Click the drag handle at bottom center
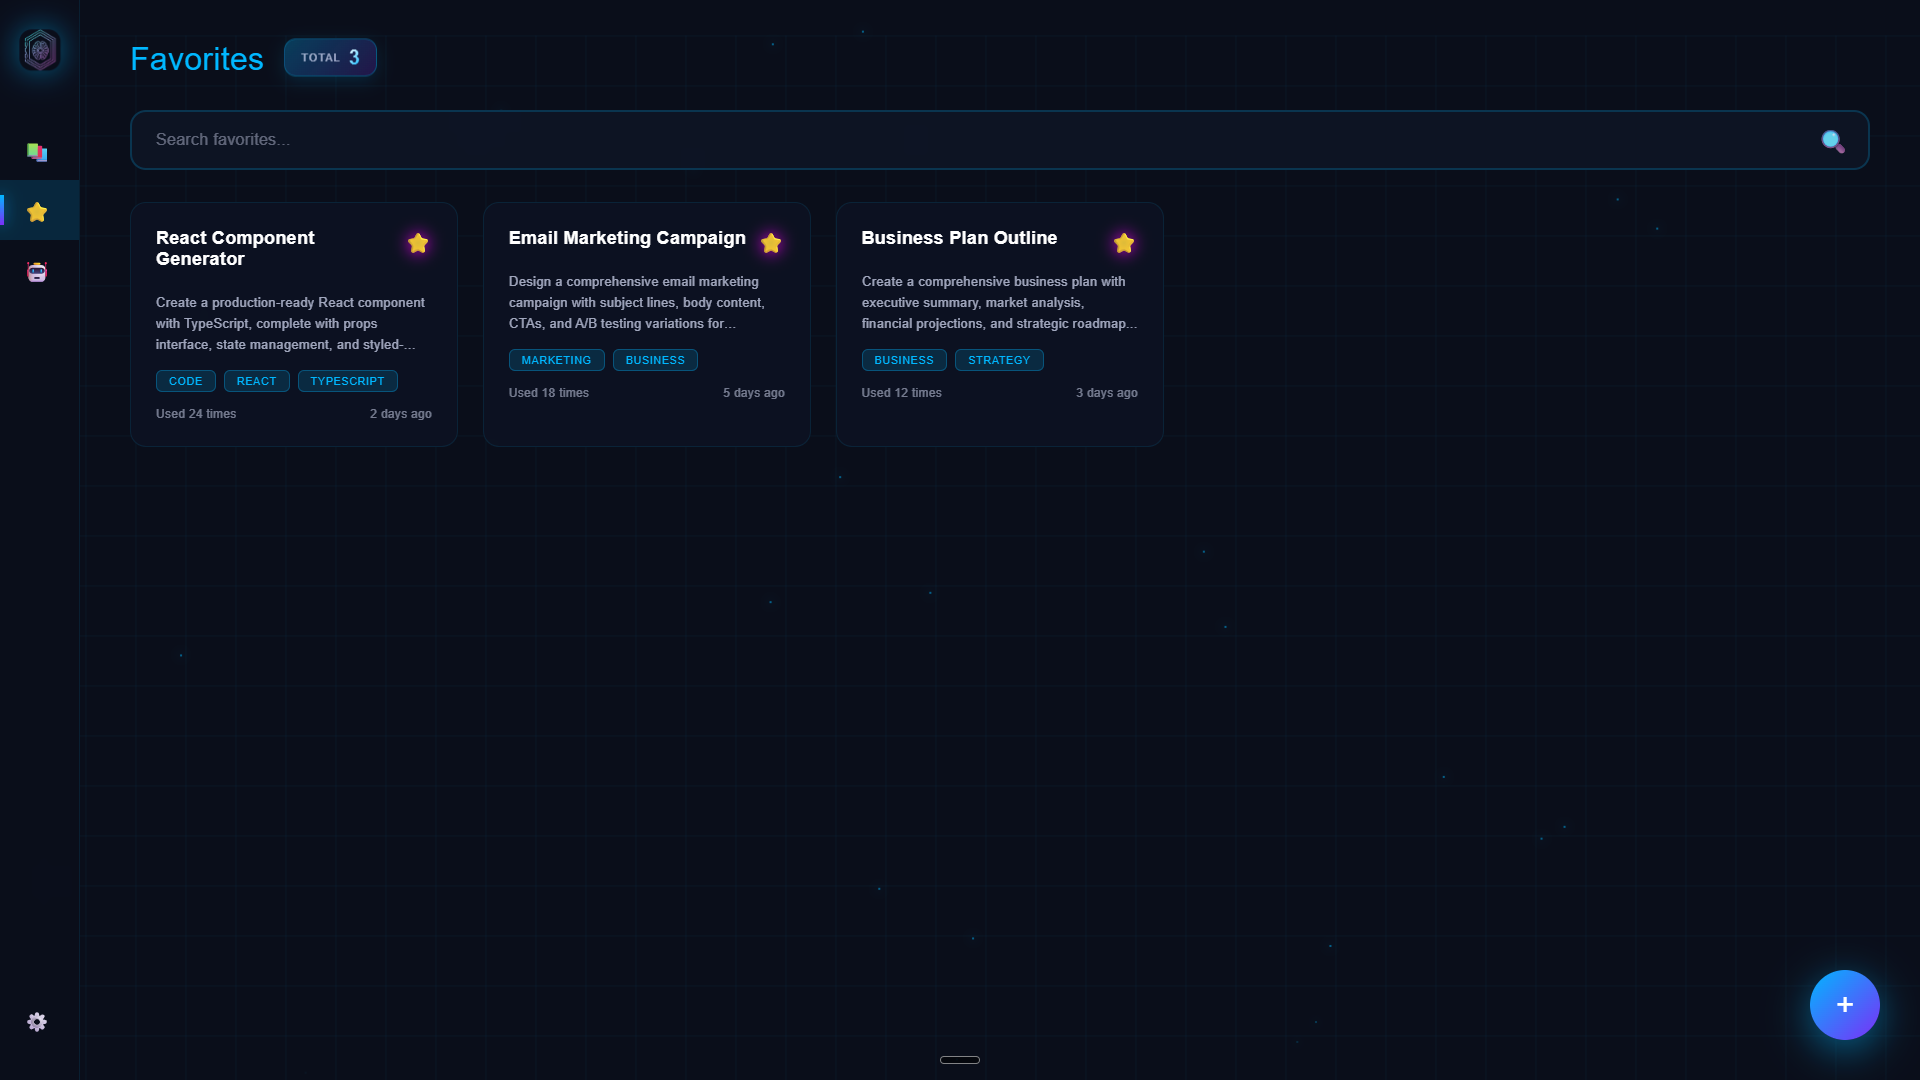Viewport: 1920px width, 1080px height. pos(959,1059)
